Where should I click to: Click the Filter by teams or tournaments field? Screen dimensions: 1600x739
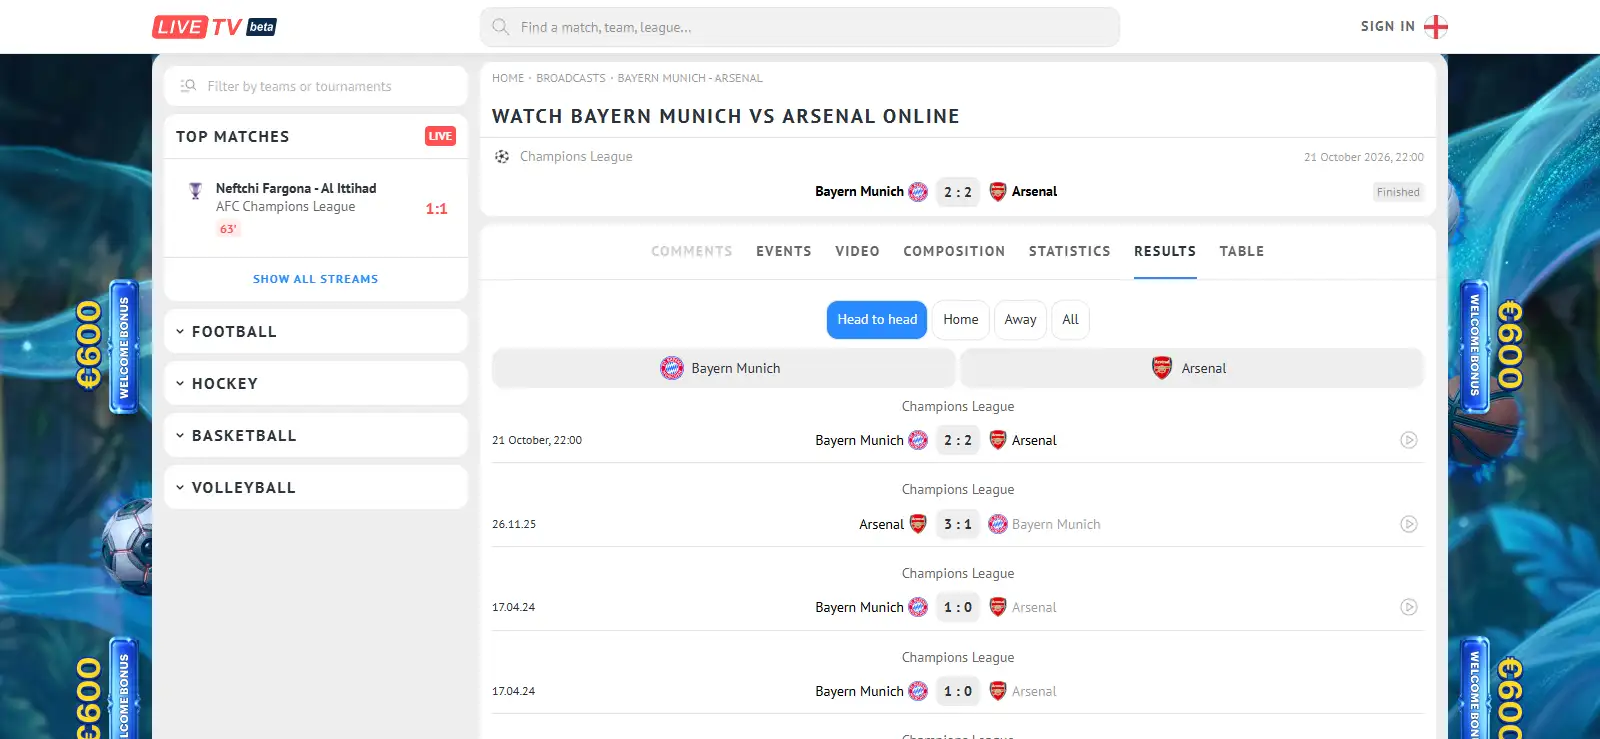coord(316,86)
